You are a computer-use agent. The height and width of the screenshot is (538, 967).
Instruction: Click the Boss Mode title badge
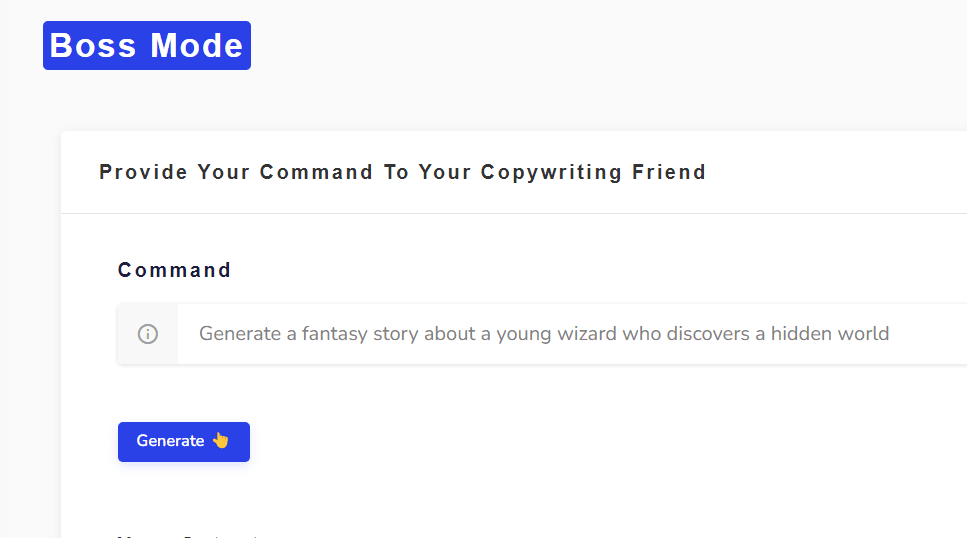[147, 46]
